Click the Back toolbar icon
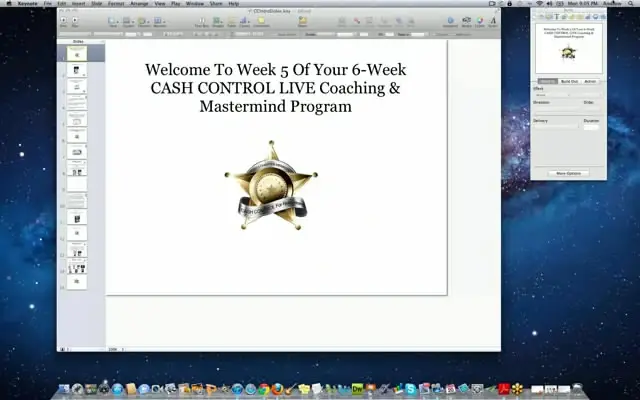This screenshot has width=640, height=400. [x=411, y=22]
